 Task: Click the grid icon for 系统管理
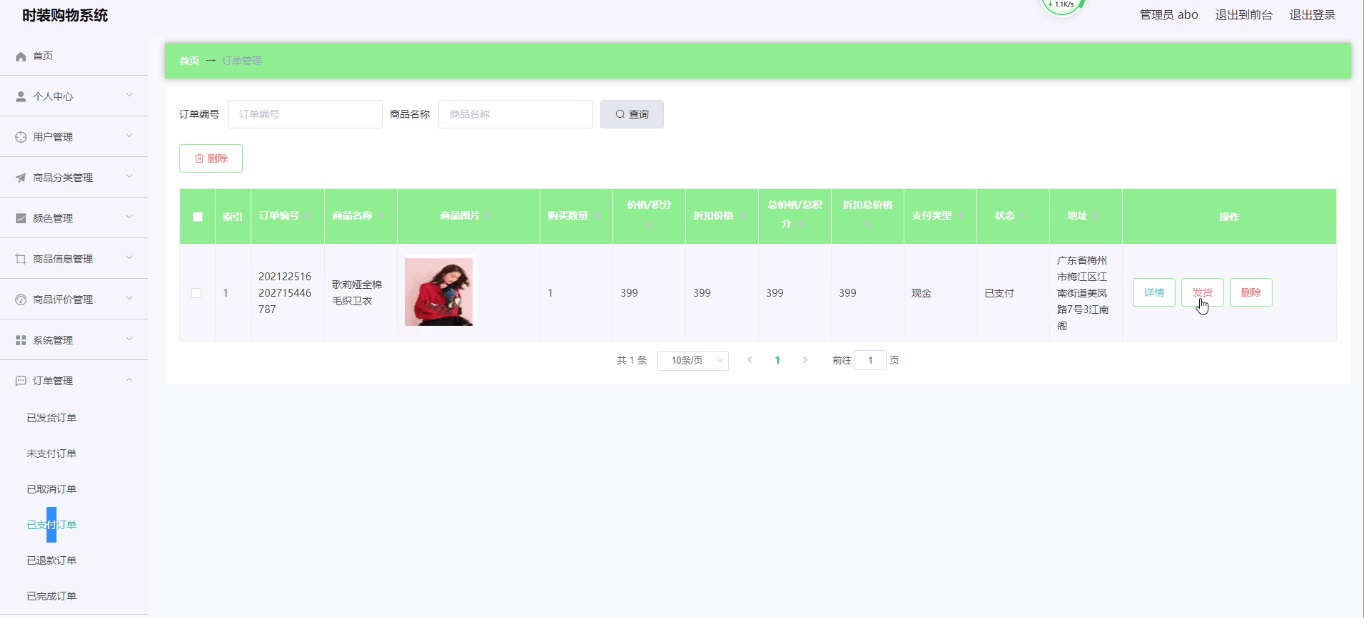click(21, 340)
